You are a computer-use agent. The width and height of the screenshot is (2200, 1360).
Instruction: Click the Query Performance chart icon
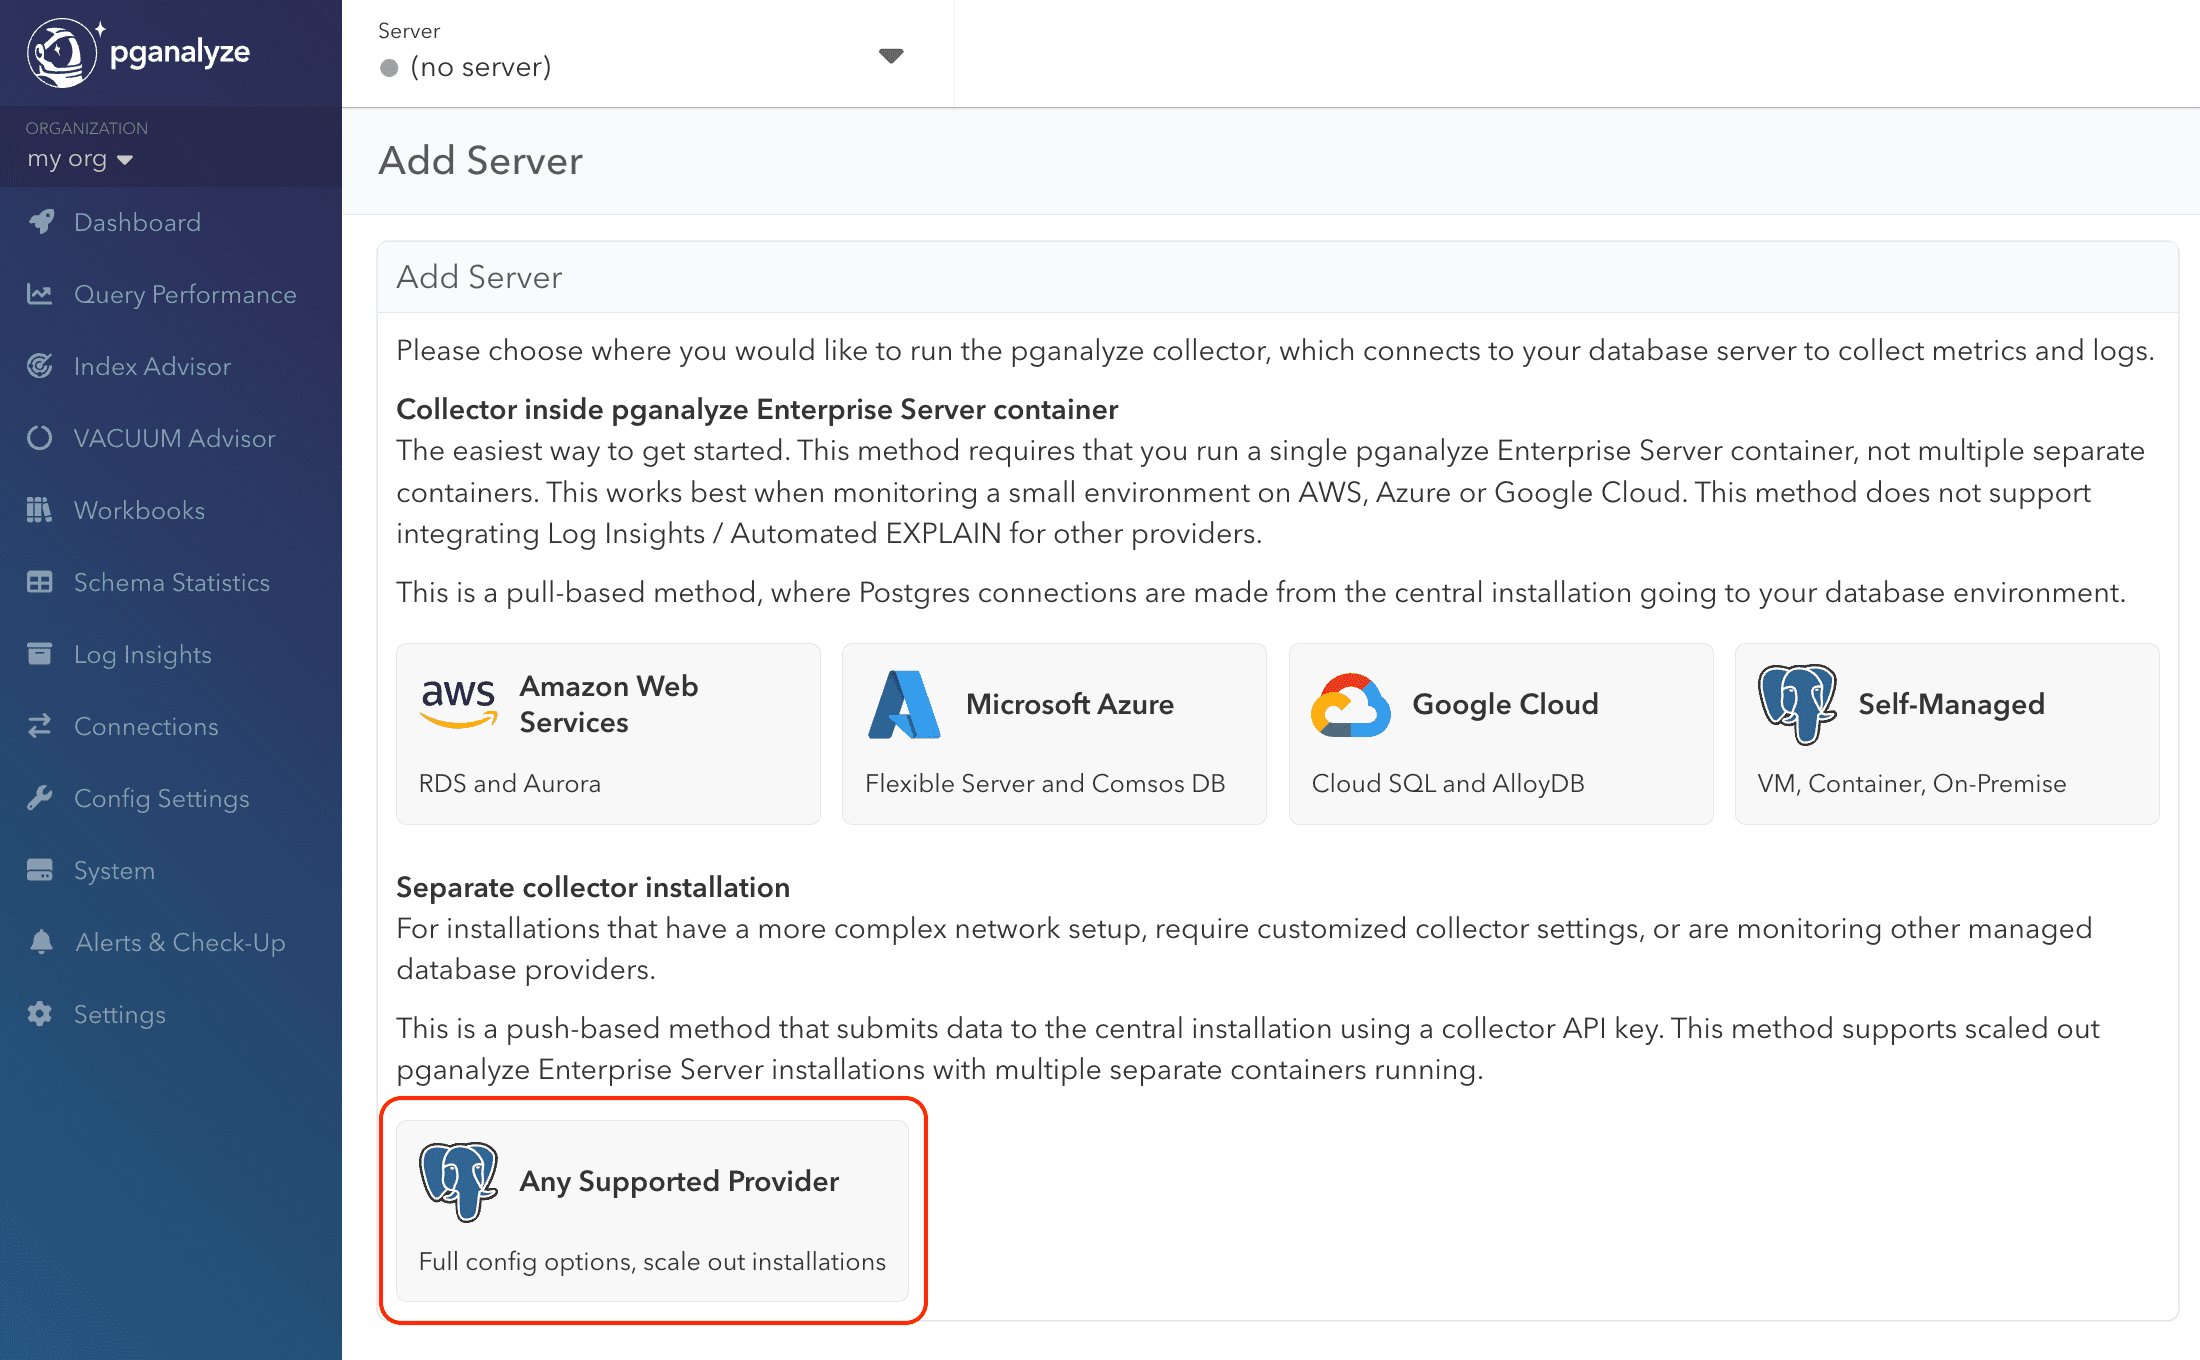click(40, 294)
